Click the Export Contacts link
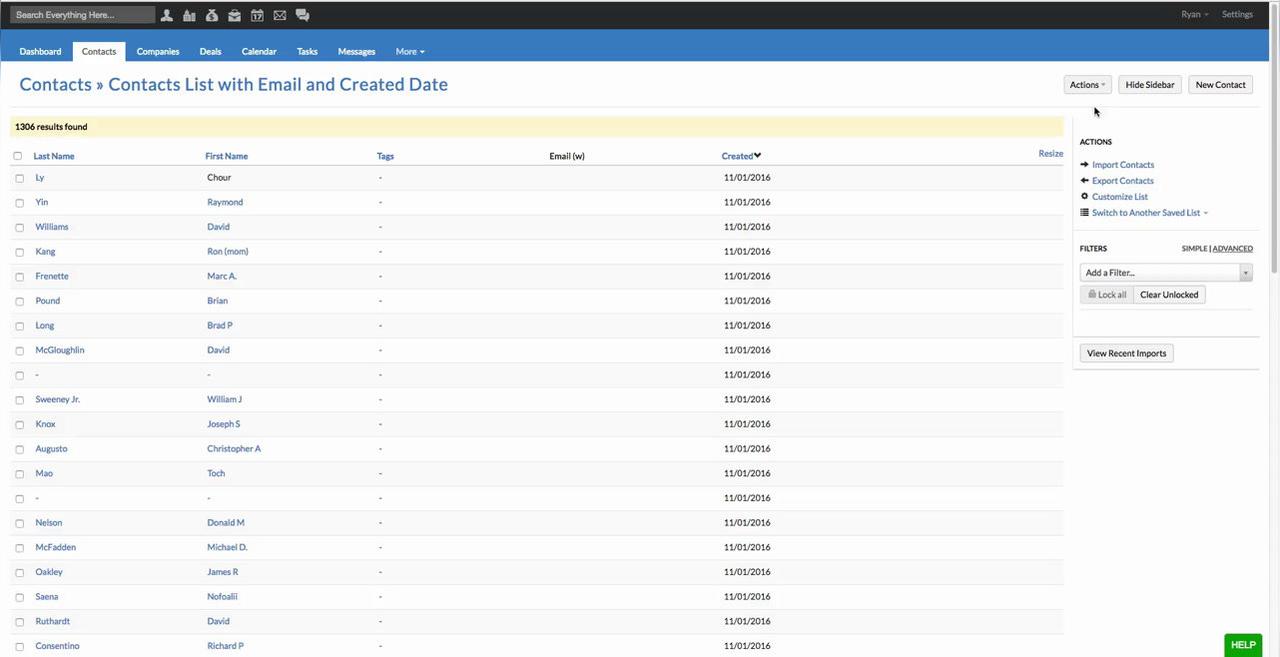The width and height of the screenshot is (1280, 657). click(1122, 181)
